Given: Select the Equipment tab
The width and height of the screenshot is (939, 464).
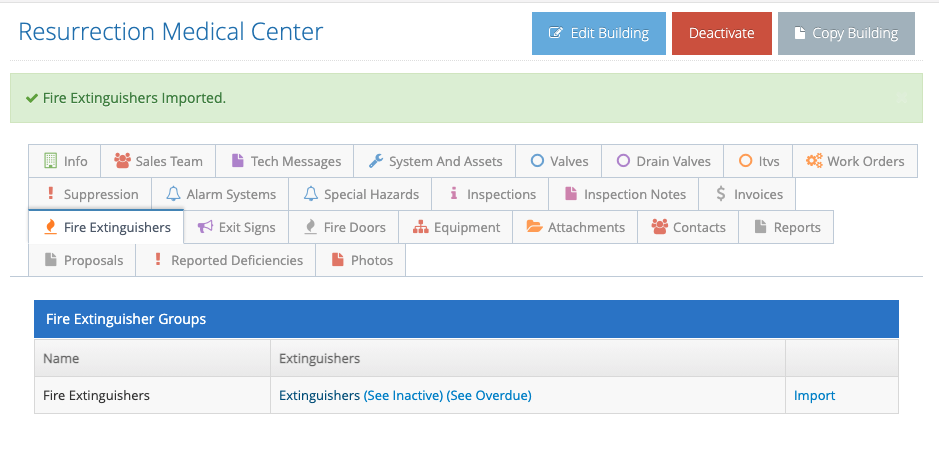Looking at the screenshot, I should point(456,227).
